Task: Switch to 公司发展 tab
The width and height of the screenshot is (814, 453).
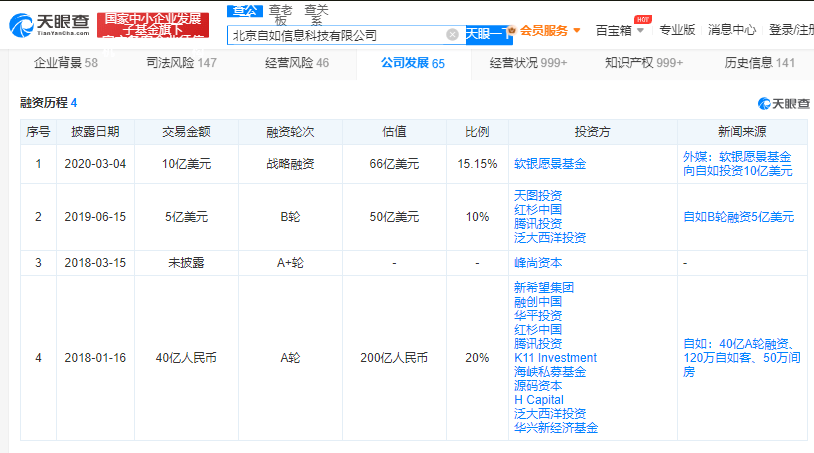Action: [413, 63]
